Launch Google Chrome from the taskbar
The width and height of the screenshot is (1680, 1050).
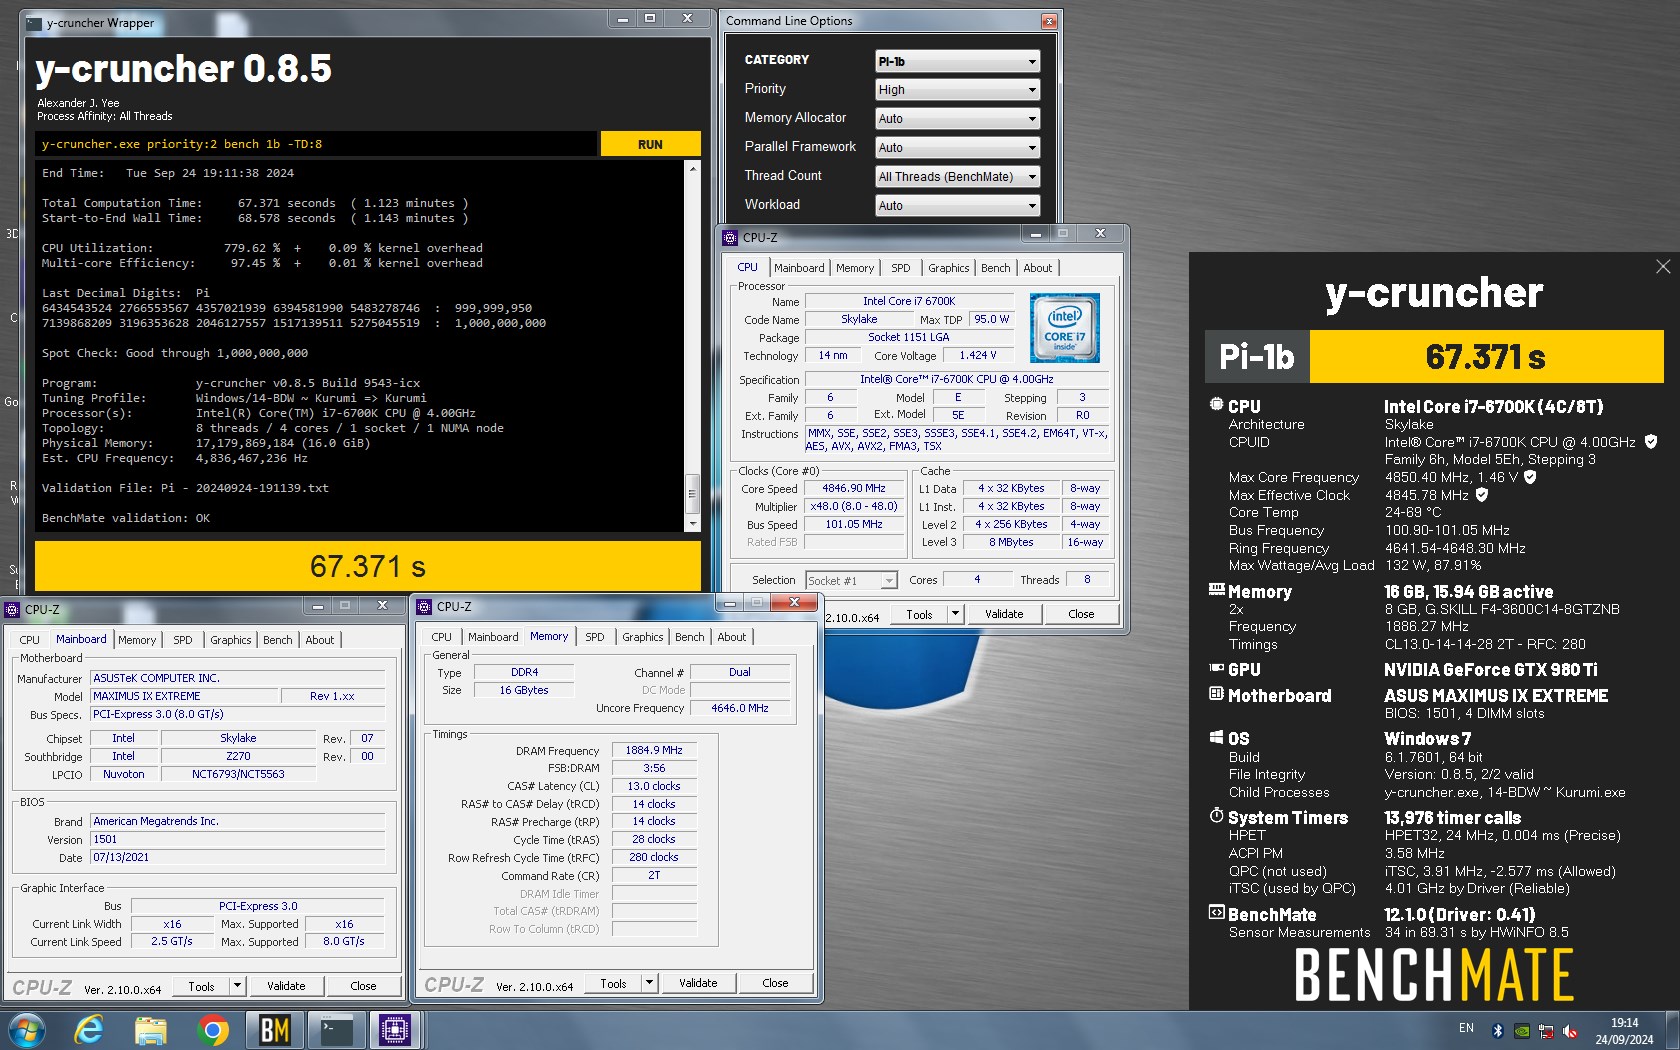click(x=213, y=1030)
